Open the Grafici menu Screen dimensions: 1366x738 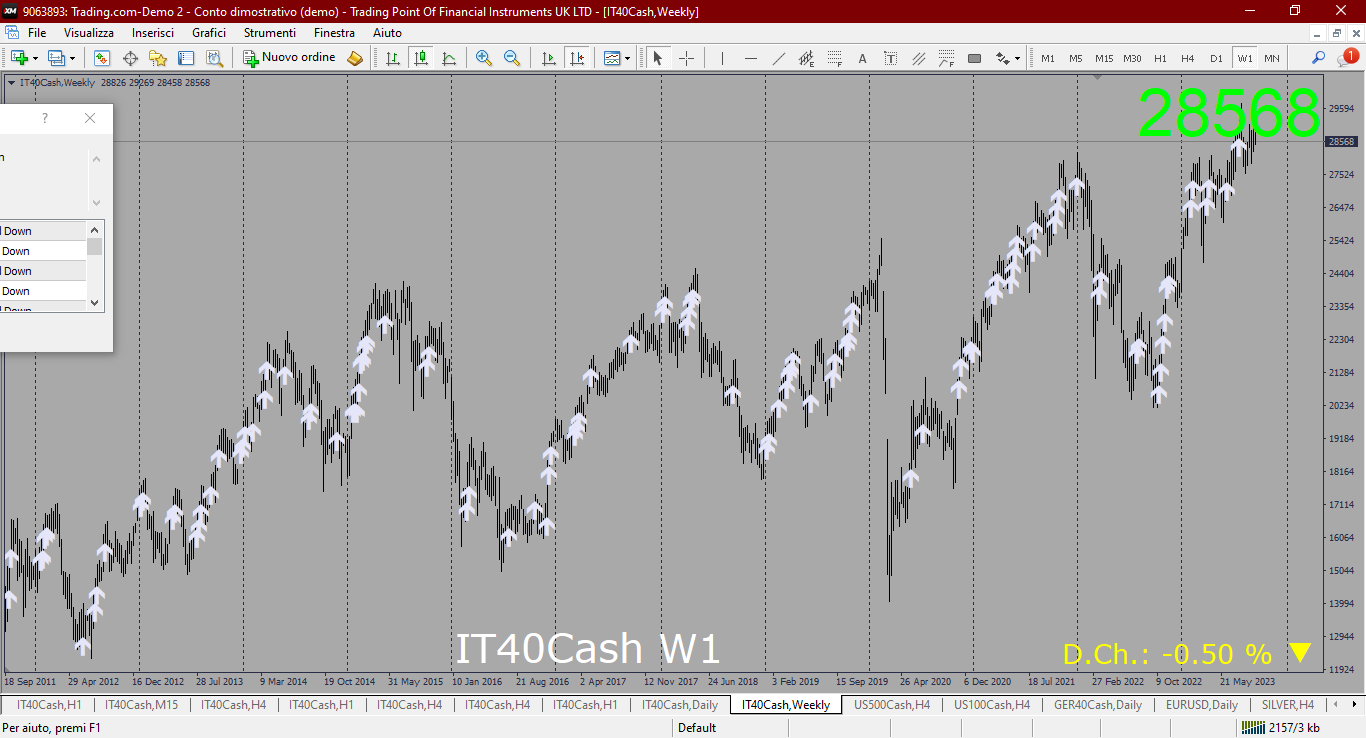point(209,33)
